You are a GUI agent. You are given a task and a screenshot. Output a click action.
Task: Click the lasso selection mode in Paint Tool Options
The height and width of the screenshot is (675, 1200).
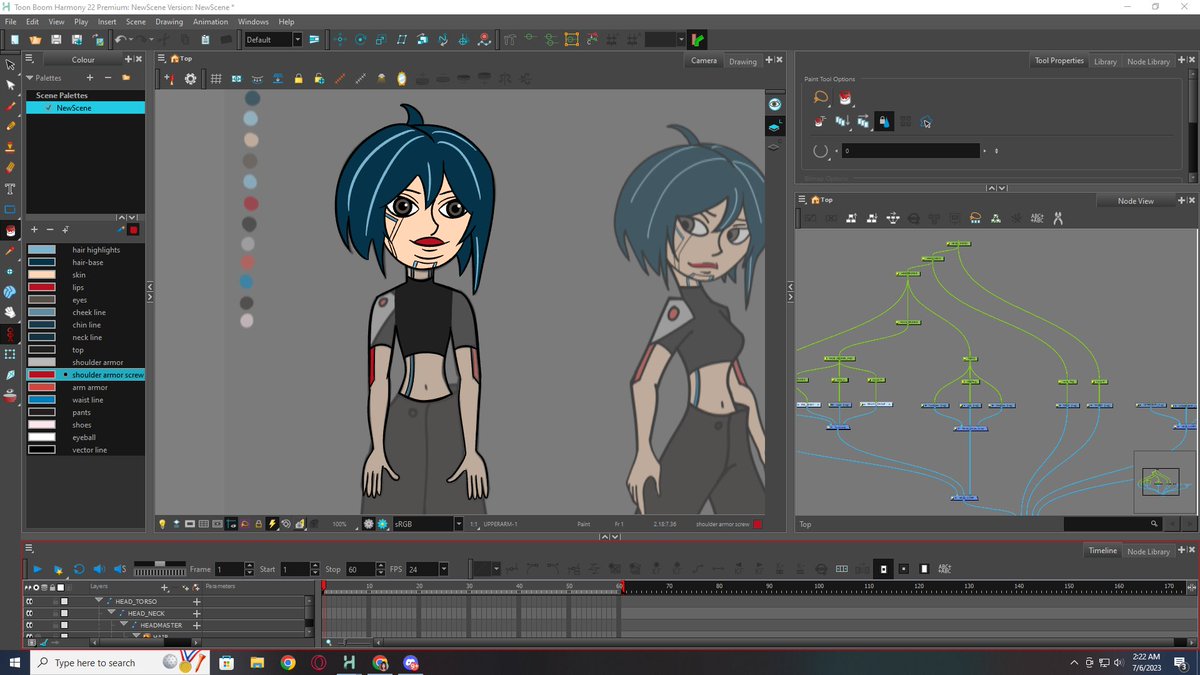click(821, 97)
